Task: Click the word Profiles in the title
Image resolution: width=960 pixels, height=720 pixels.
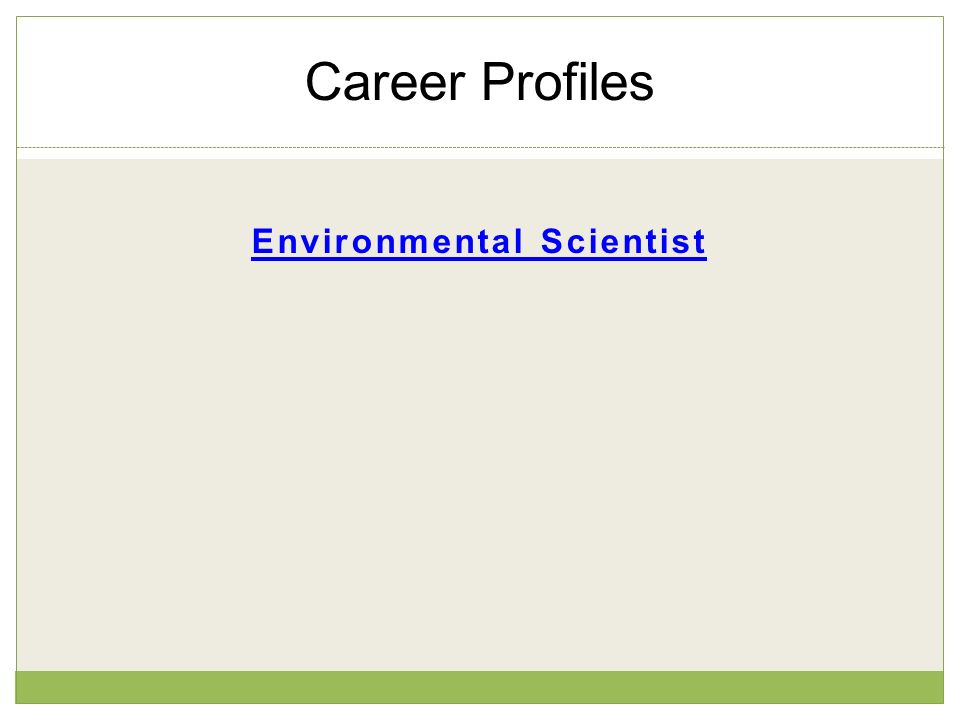Action: click(x=568, y=82)
